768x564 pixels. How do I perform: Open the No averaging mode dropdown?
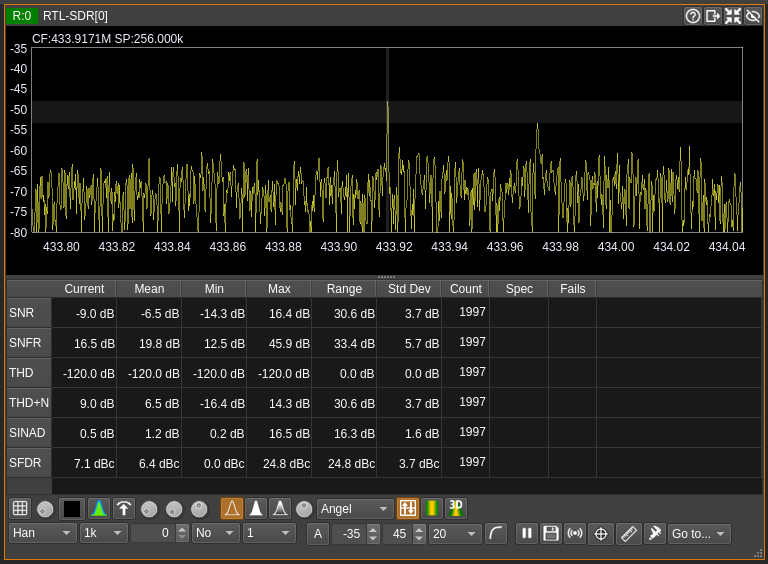click(x=216, y=533)
